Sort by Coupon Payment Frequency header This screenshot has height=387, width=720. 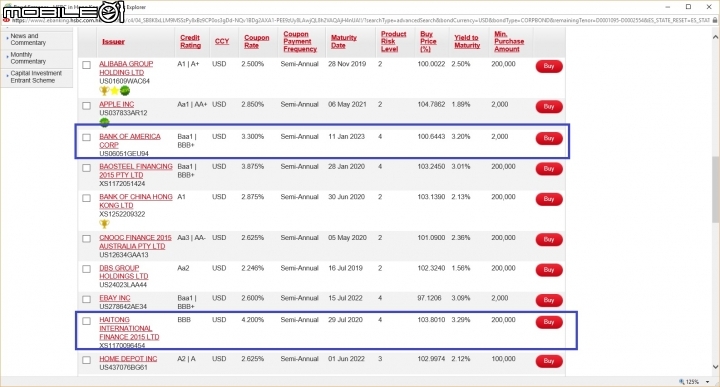pyautogui.click(x=300, y=41)
